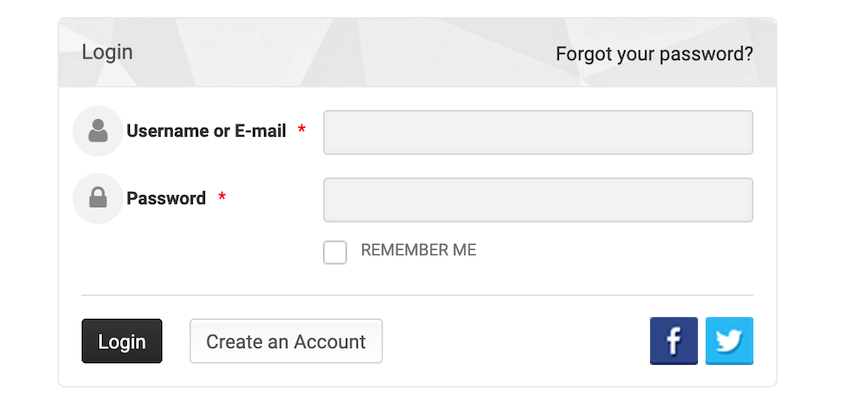Focus the Username or E-mail input field

(538, 132)
